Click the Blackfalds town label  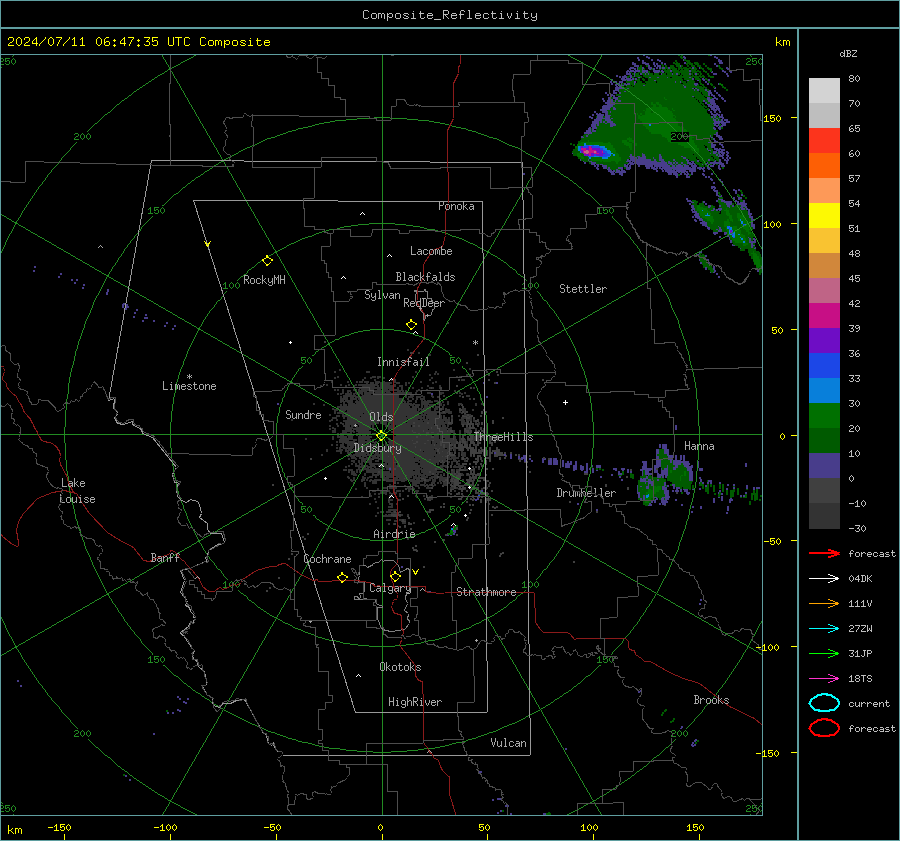point(425,277)
